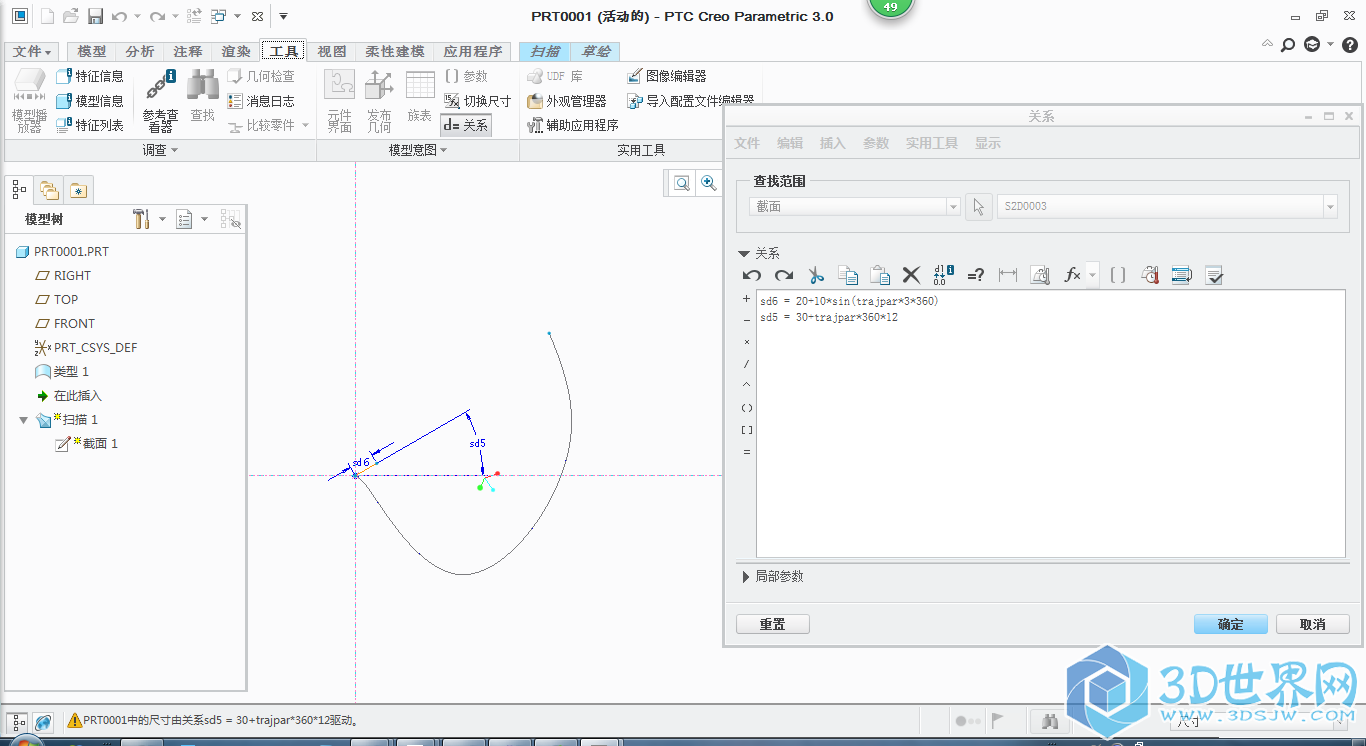
Task: Expand the 局部参数 local parameters section
Action: click(745, 577)
